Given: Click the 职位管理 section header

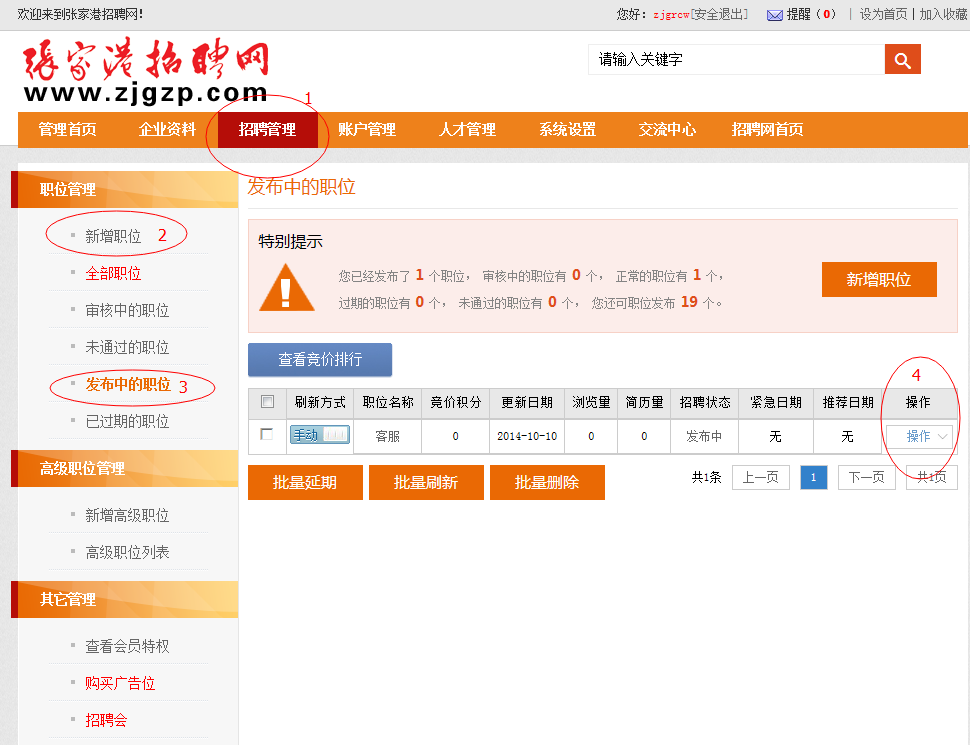Looking at the screenshot, I should [125, 189].
